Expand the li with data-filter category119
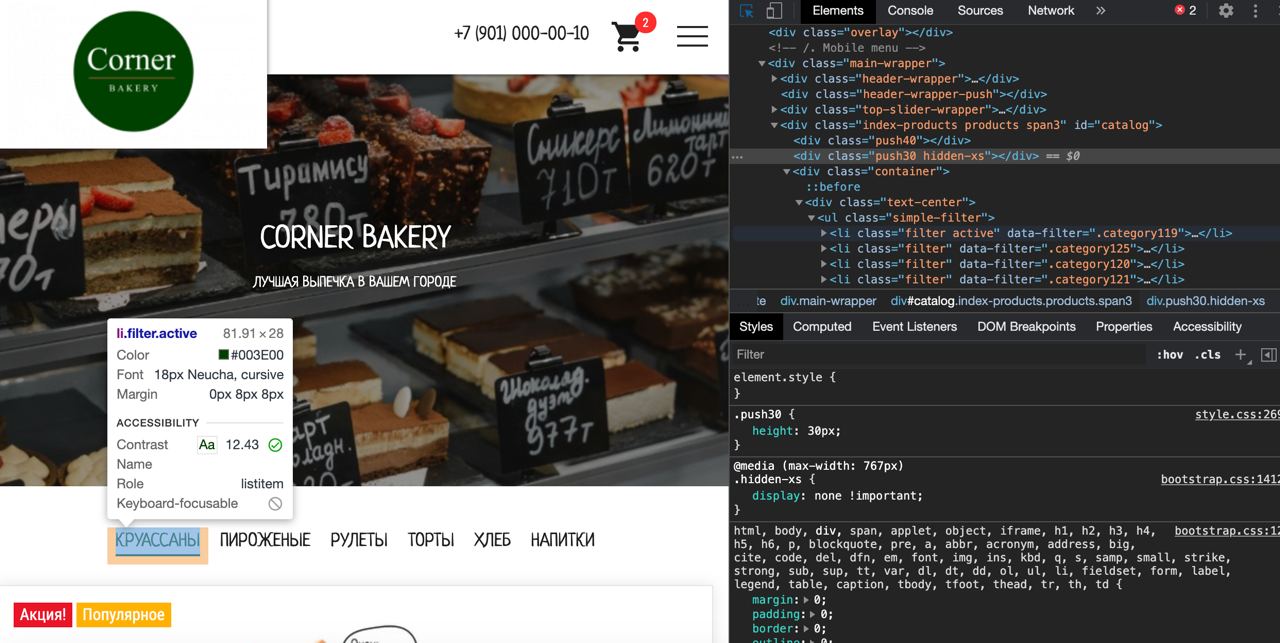The height and width of the screenshot is (643, 1280). [824, 233]
